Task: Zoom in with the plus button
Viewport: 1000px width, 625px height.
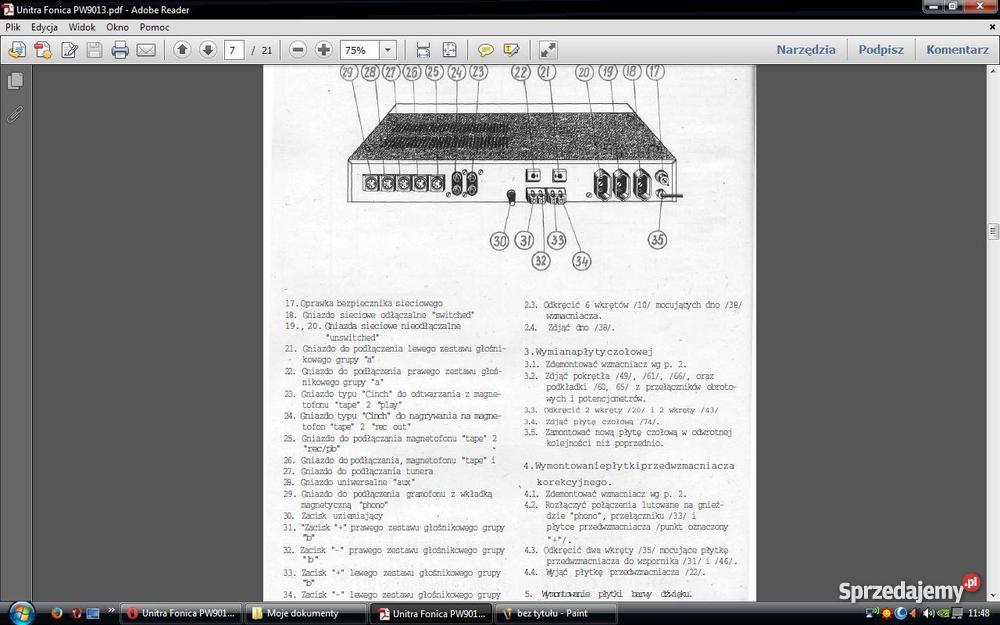Action: (x=324, y=50)
